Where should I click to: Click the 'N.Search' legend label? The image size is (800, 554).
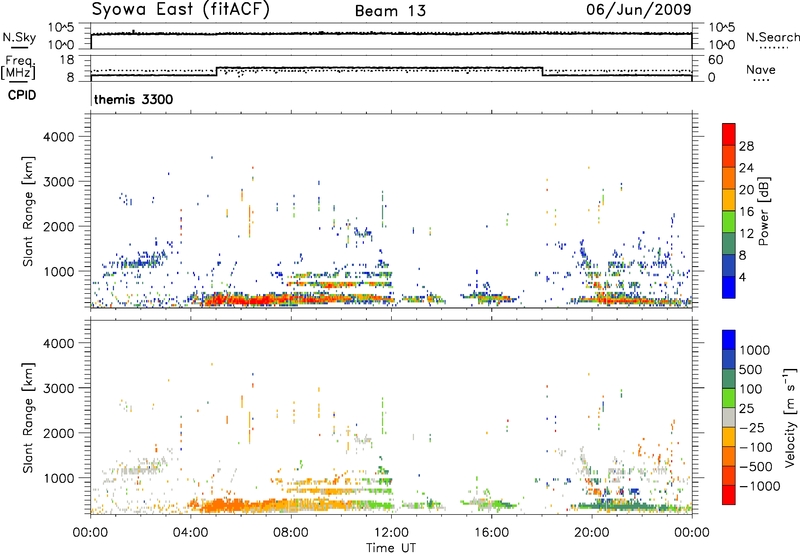pyautogui.click(x=773, y=37)
